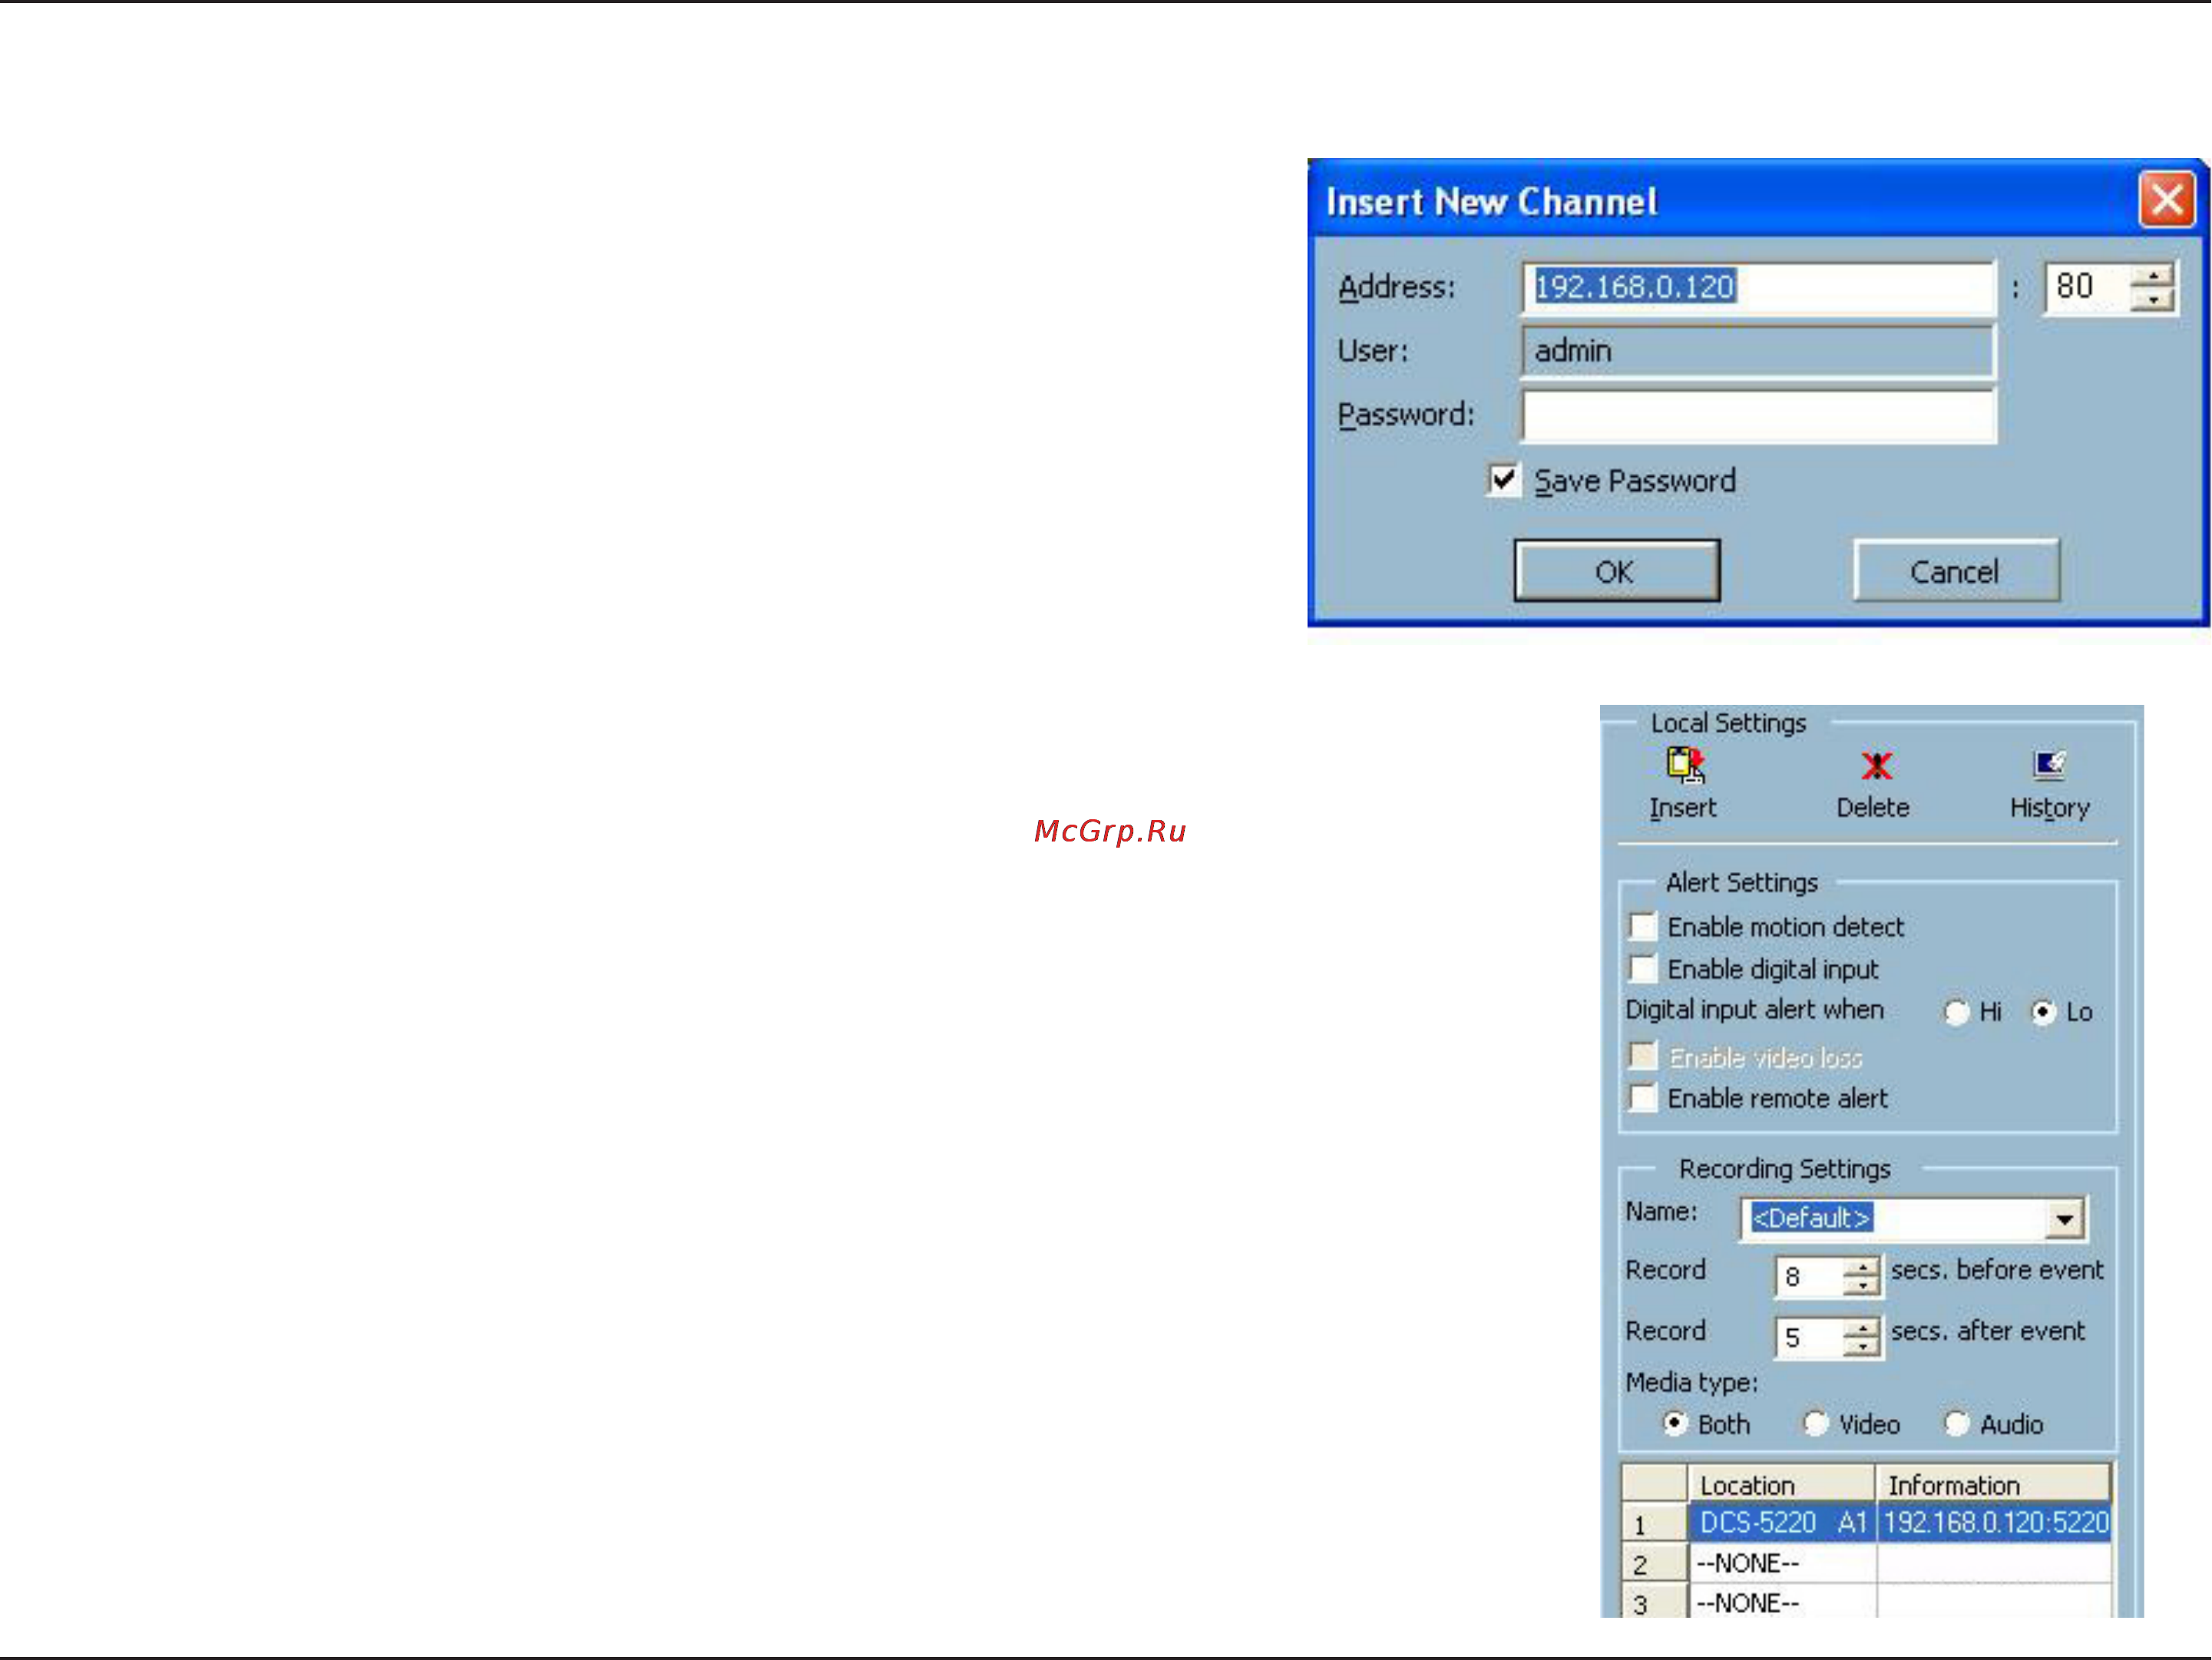This screenshot has height=1660, width=2212.
Task: Click the seconds after event field 5
Action: pyautogui.click(x=1809, y=1338)
